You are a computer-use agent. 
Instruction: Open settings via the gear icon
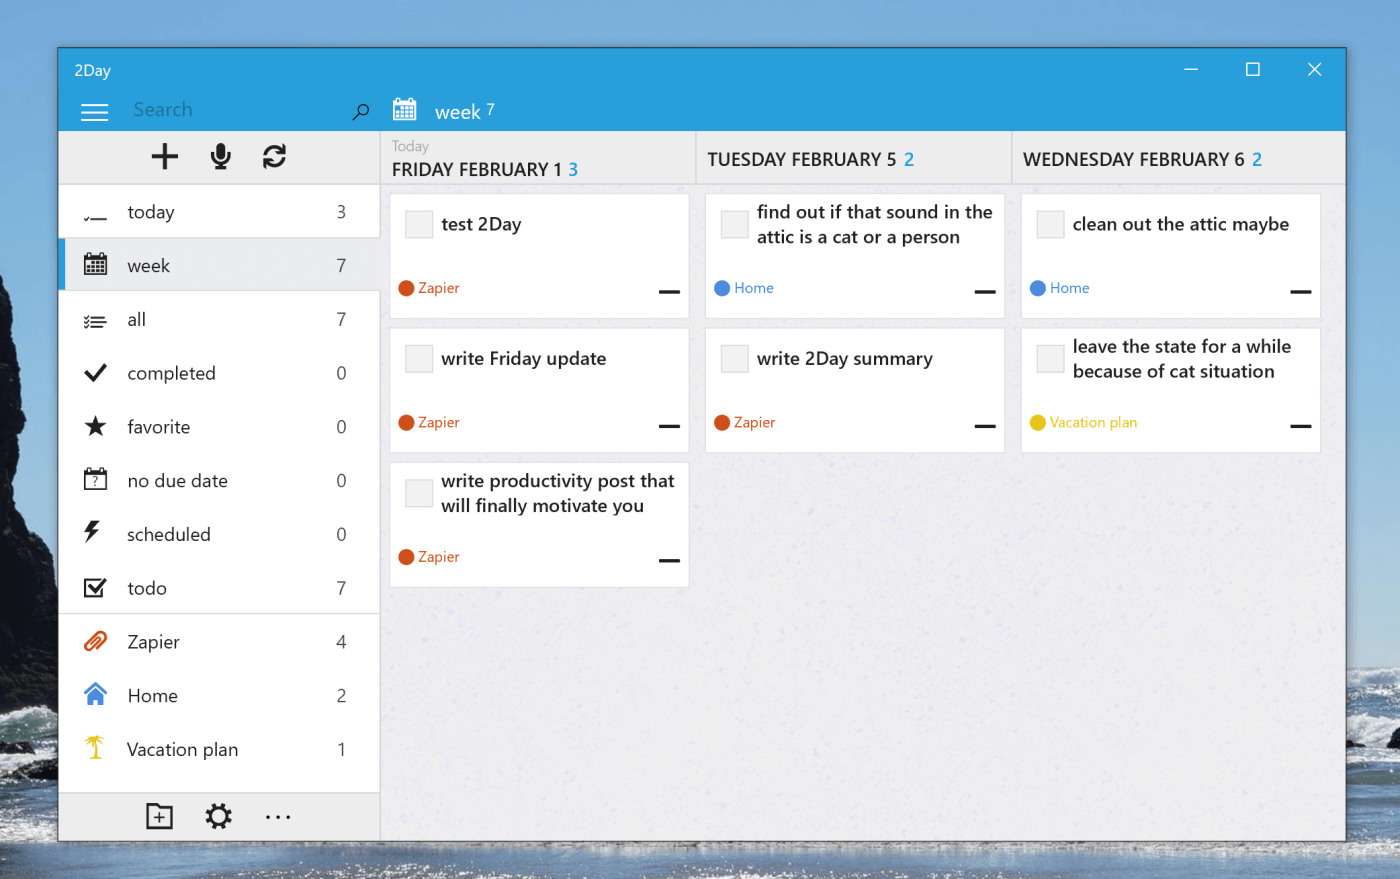point(218,816)
